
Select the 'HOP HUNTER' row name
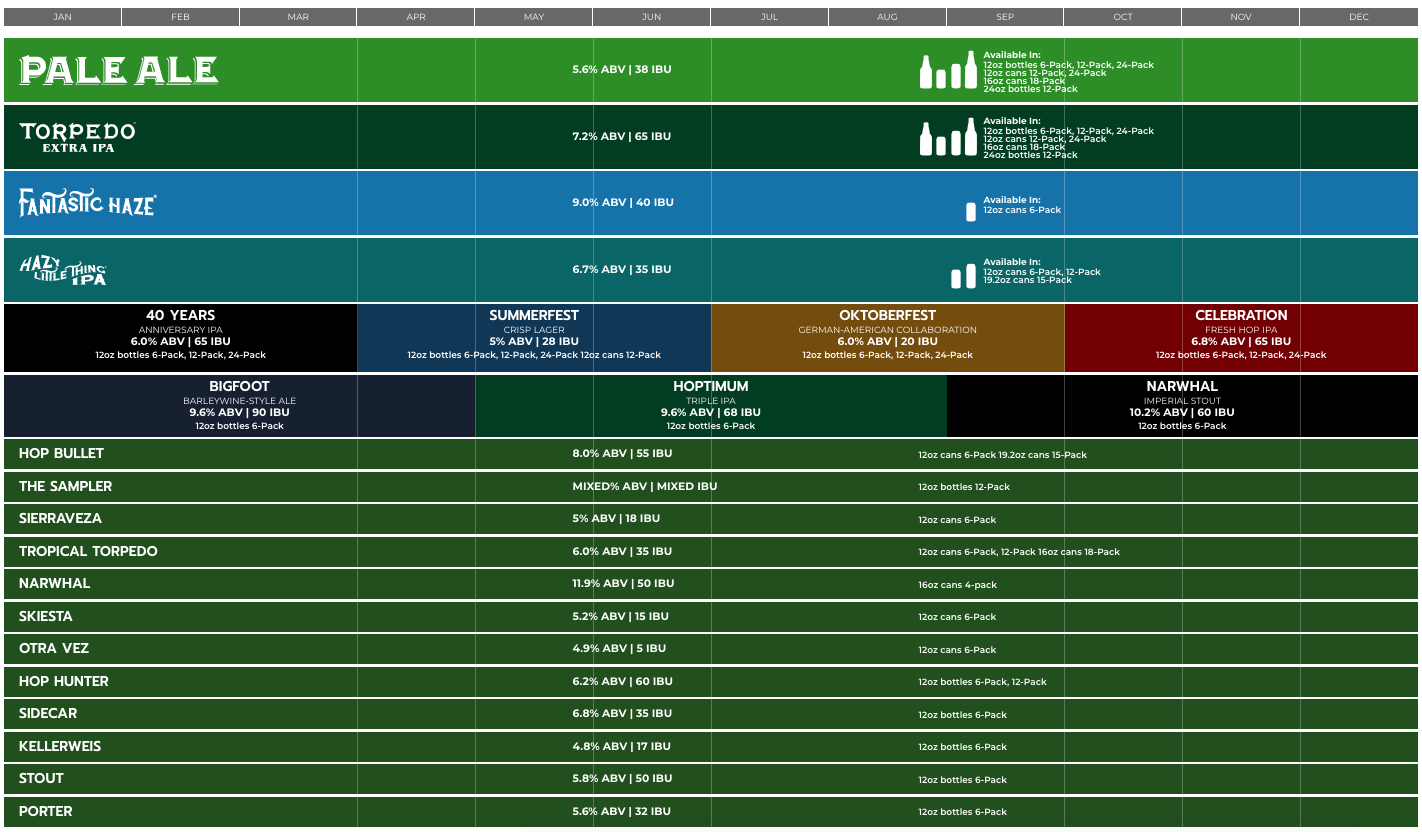[x=64, y=681]
